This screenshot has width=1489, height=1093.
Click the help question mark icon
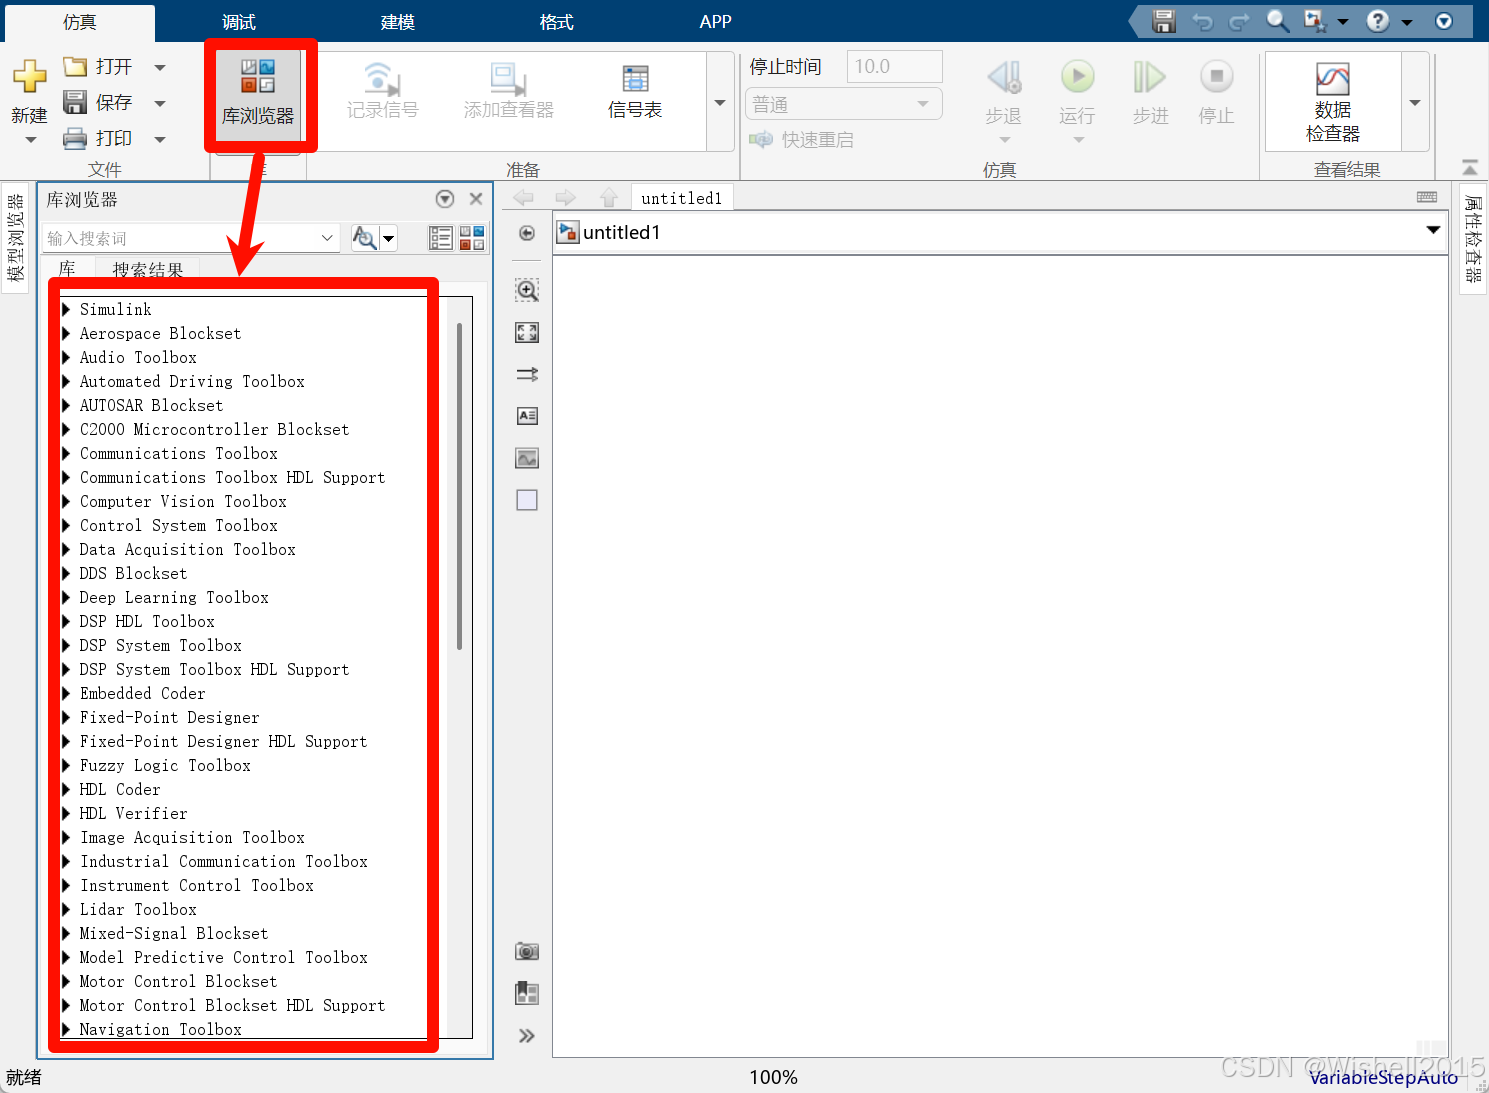[1378, 21]
